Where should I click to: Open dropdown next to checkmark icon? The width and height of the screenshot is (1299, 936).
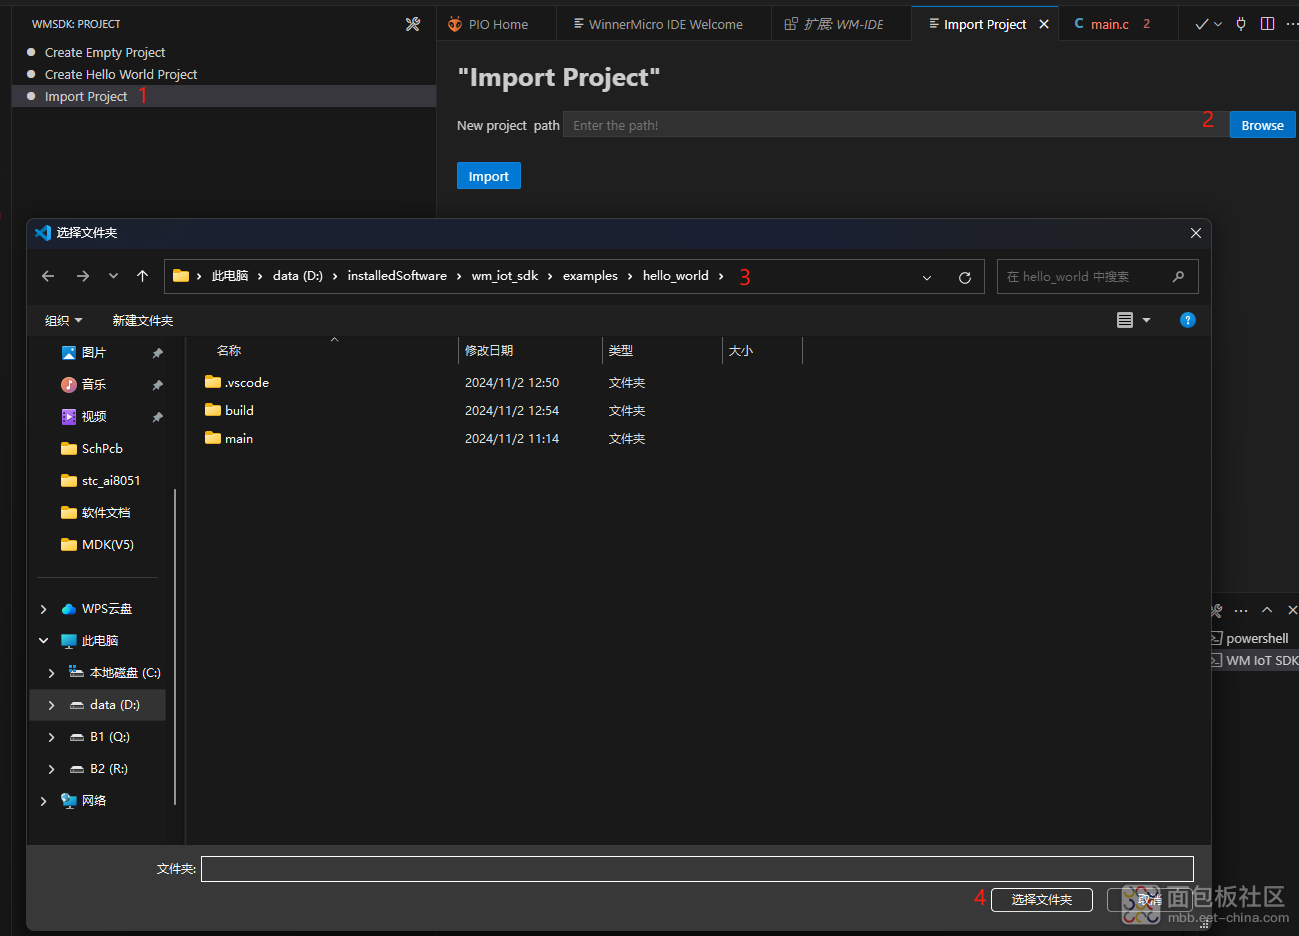click(1218, 24)
